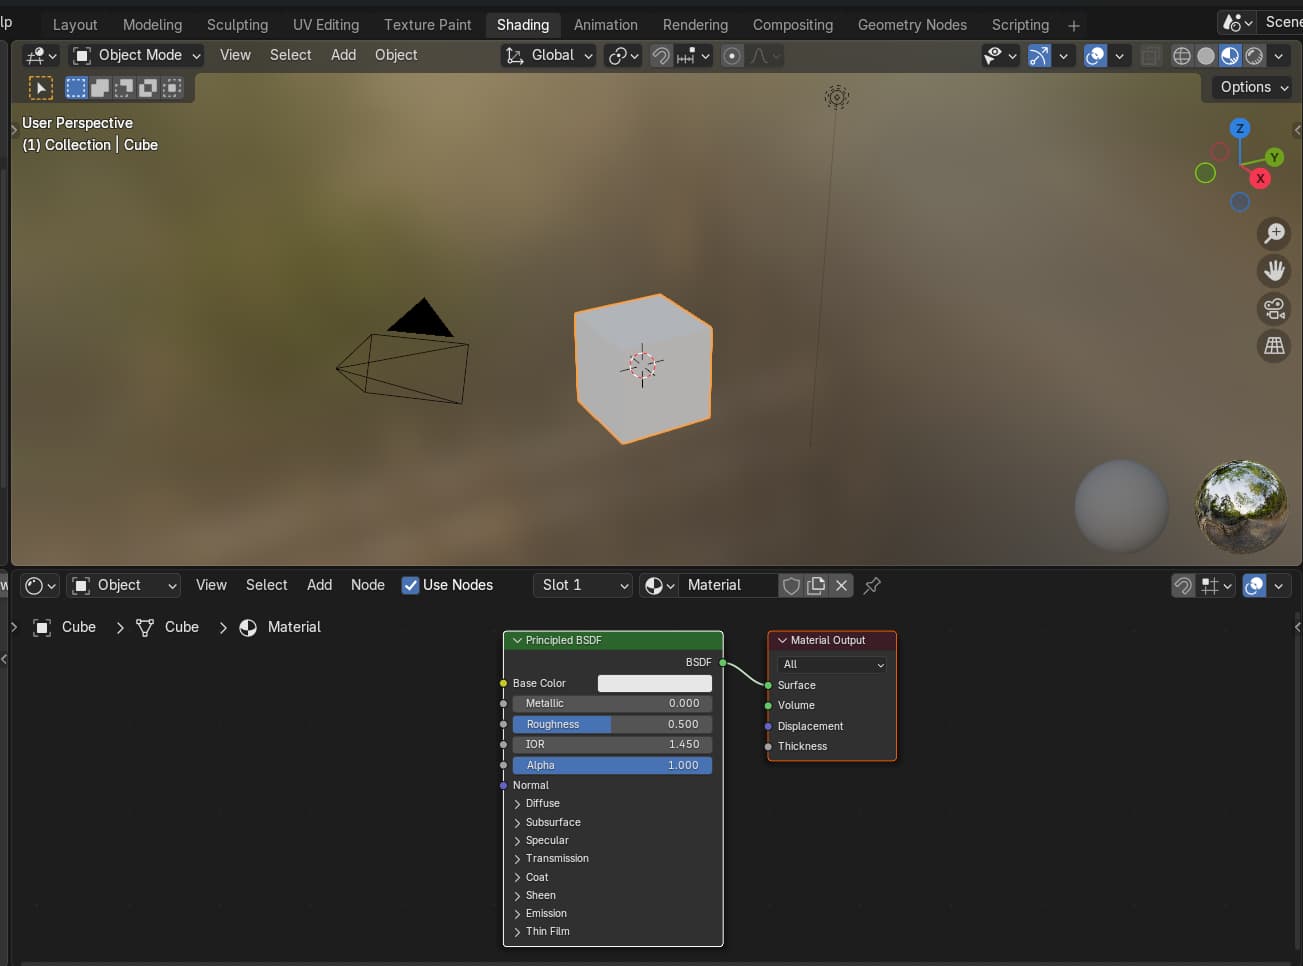Click the fake user shield icon
Image resolution: width=1303 pixels, height=966 pixels.
791,586
